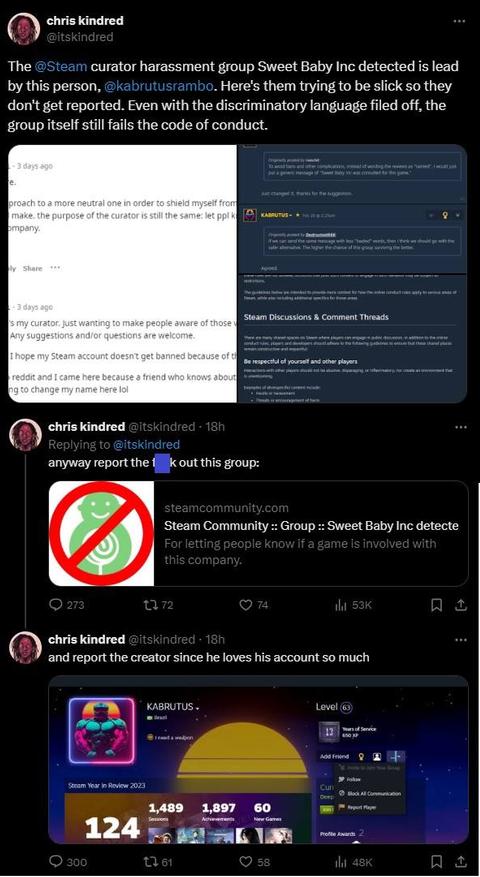Open the Replying to @itskindred link
This screenshot has height=877, width=480.
(146, 445)
